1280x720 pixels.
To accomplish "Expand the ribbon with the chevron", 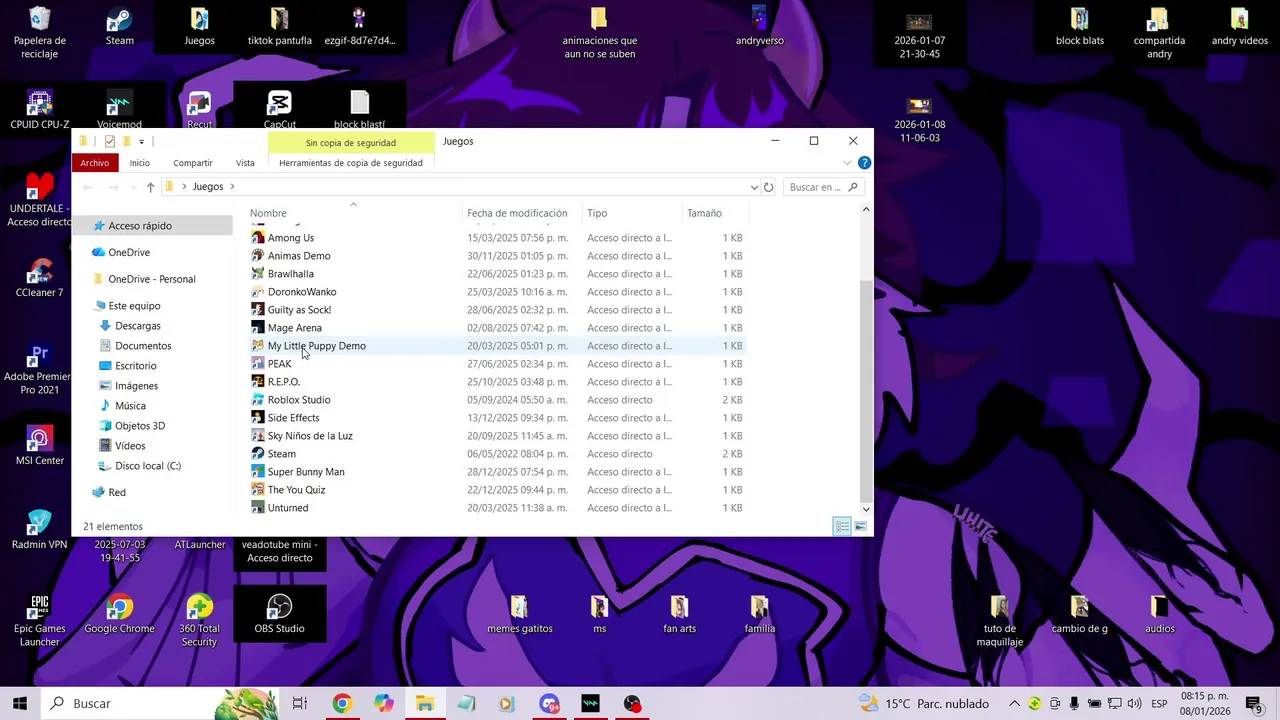I will point(848,163).
